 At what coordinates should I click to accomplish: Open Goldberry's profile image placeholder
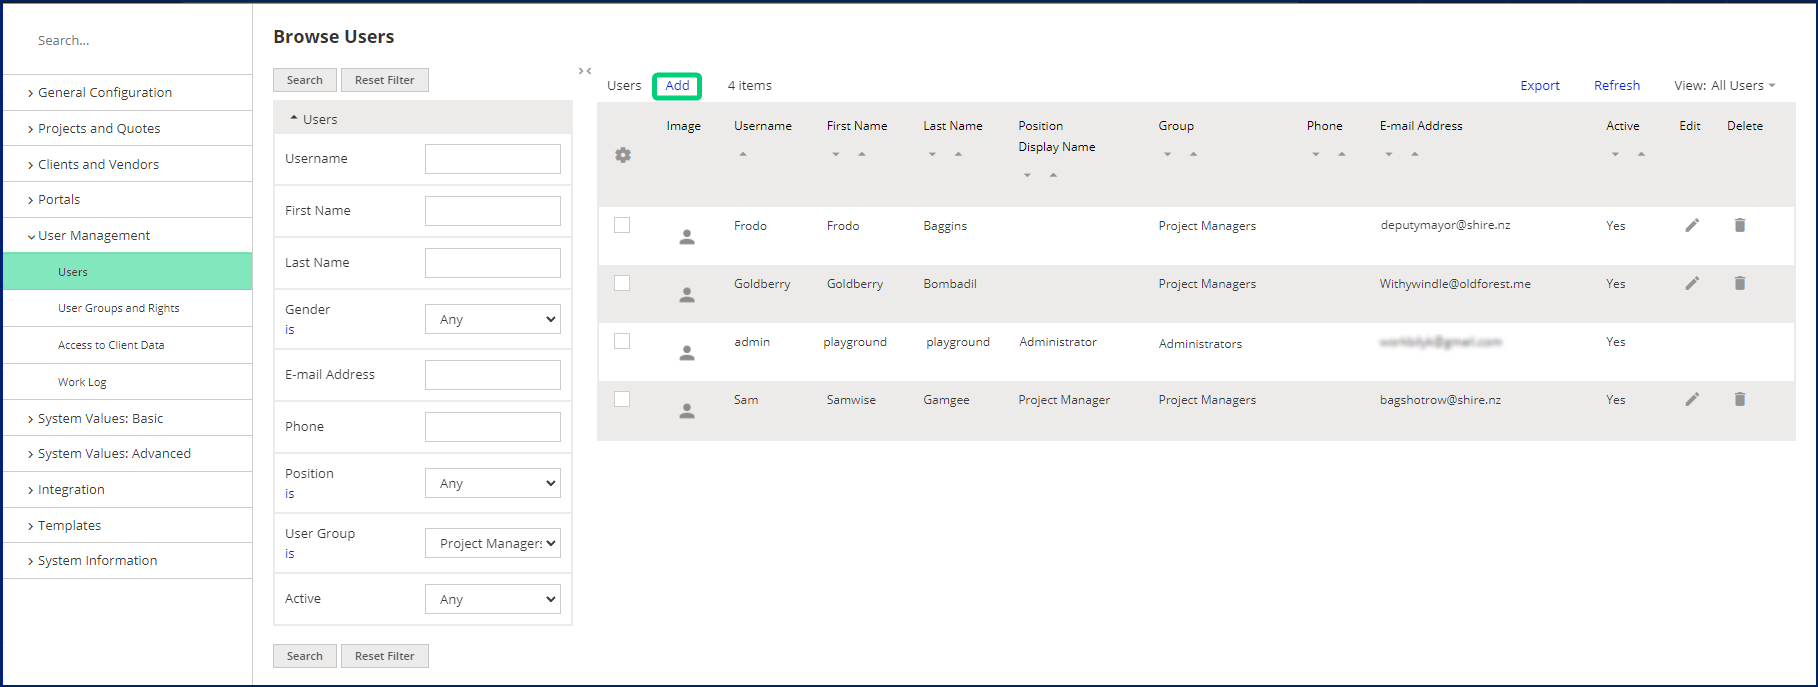[x=687, y=295]
